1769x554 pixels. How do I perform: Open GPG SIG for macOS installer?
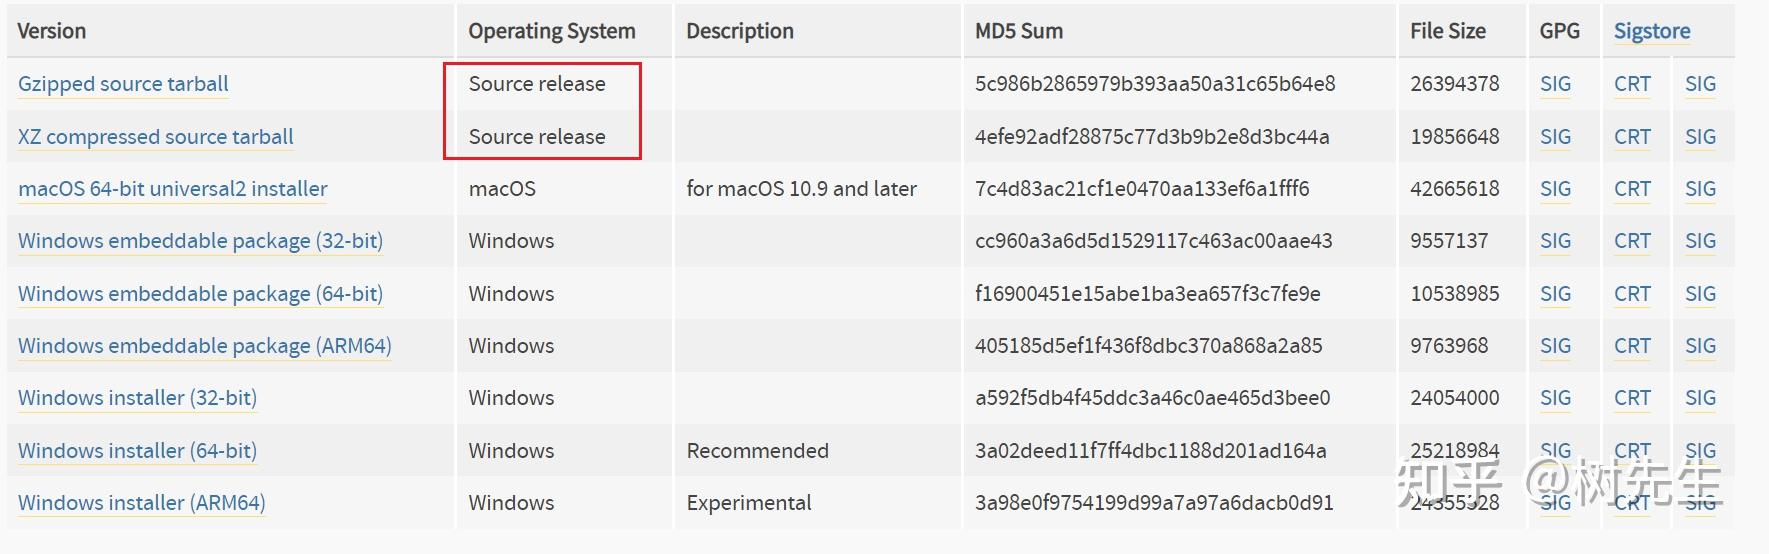click(1555, 189)
